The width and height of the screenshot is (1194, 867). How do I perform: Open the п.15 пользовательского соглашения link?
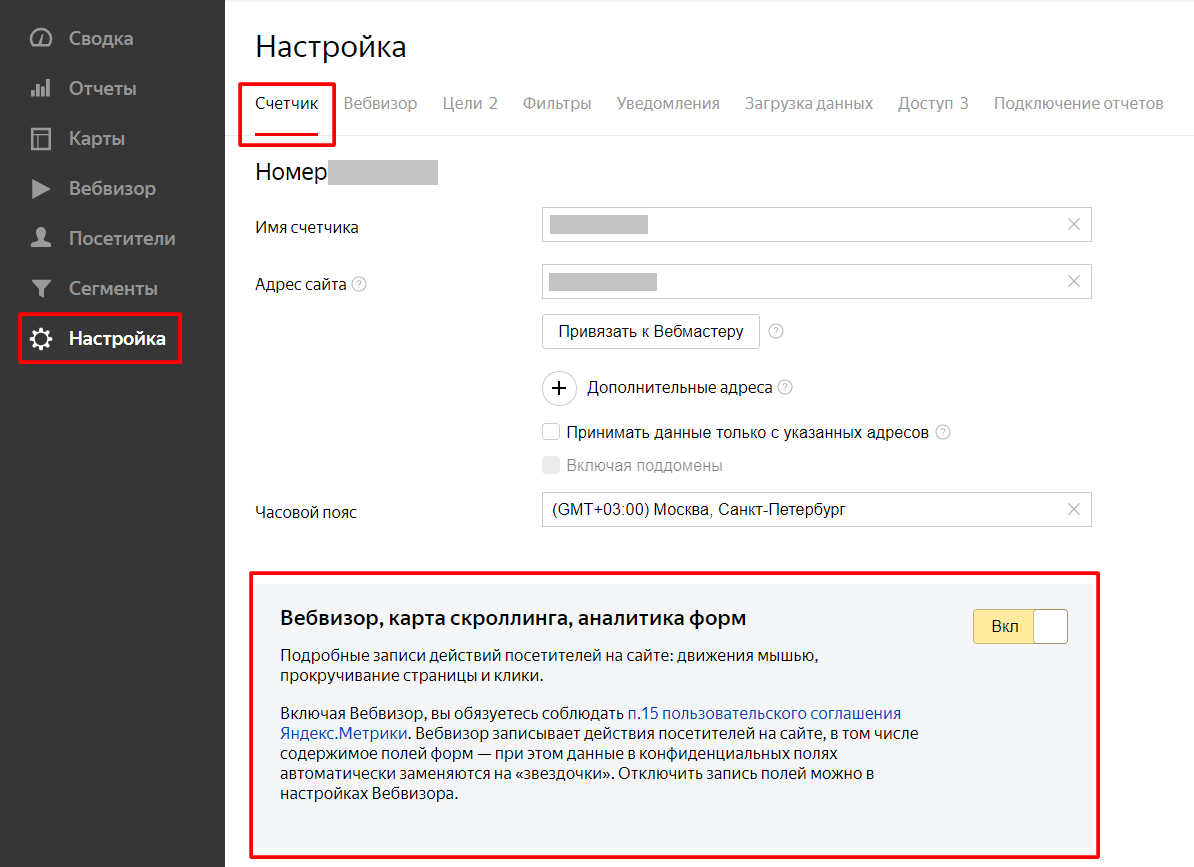(764, 714)
